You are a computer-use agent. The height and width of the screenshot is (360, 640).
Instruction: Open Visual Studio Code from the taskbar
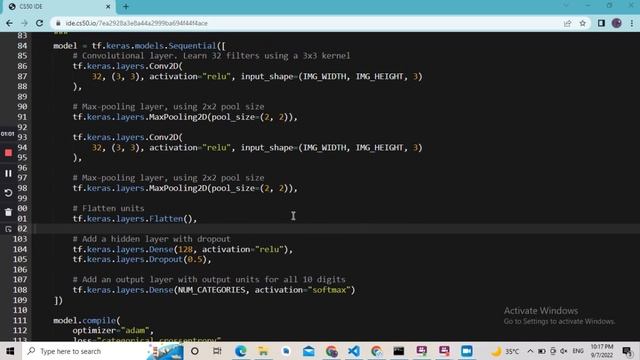pyautogui.click(x=354, y=351)
